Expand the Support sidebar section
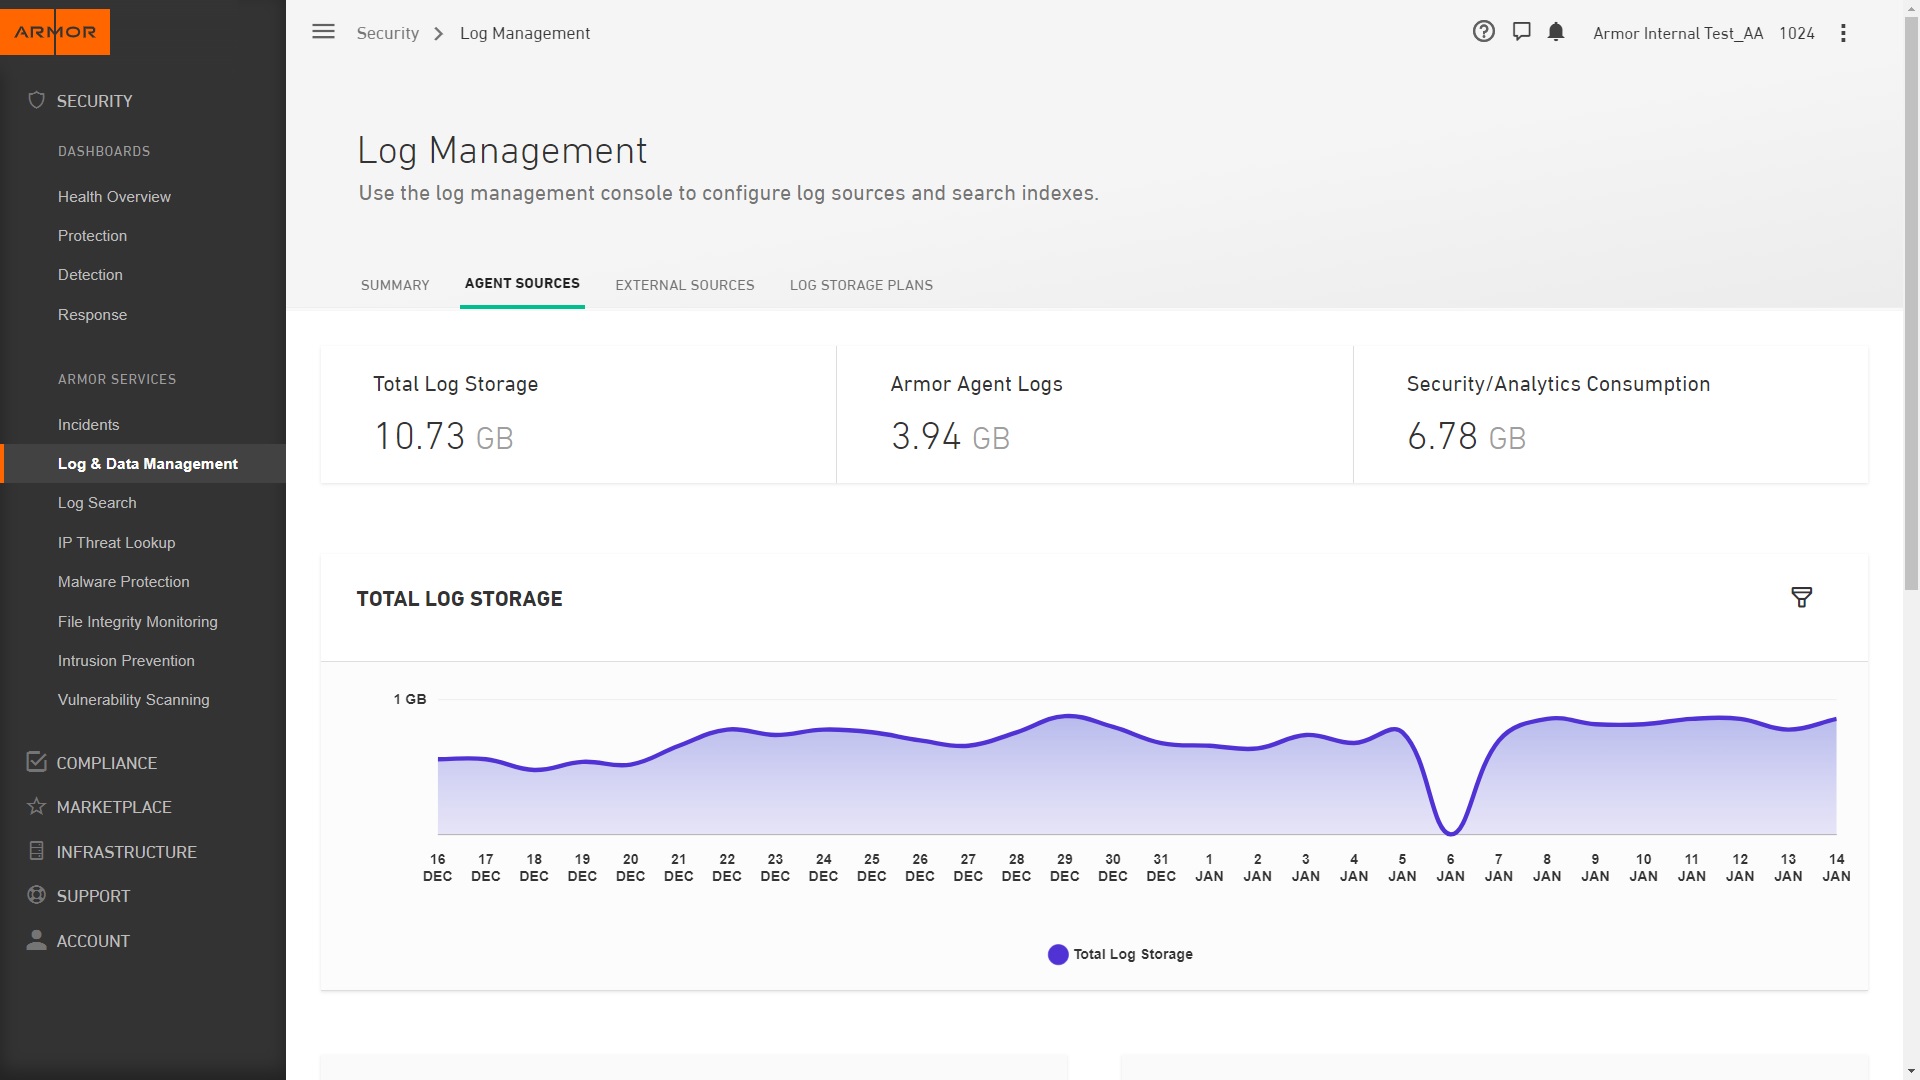The width and height of the screenshot is (1920, 1080). pos(93,896)
